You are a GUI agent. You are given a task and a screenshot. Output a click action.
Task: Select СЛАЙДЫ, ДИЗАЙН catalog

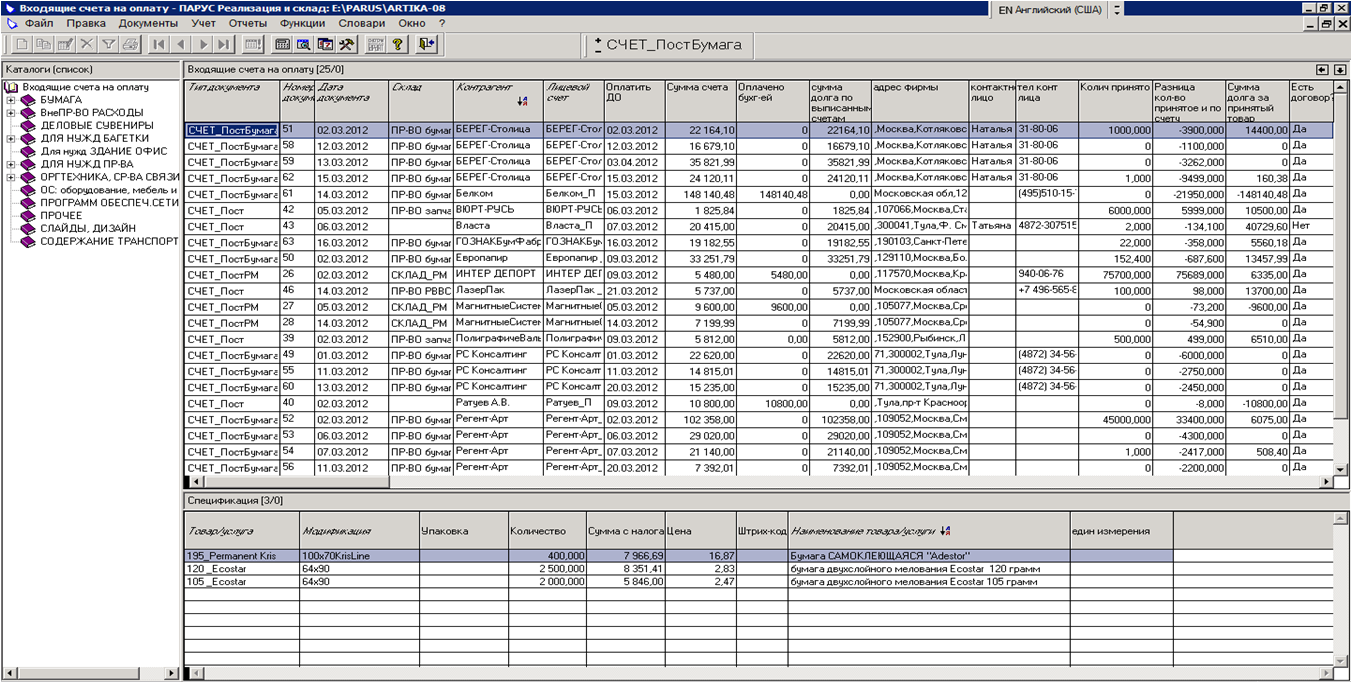click(x=88, y=228)
